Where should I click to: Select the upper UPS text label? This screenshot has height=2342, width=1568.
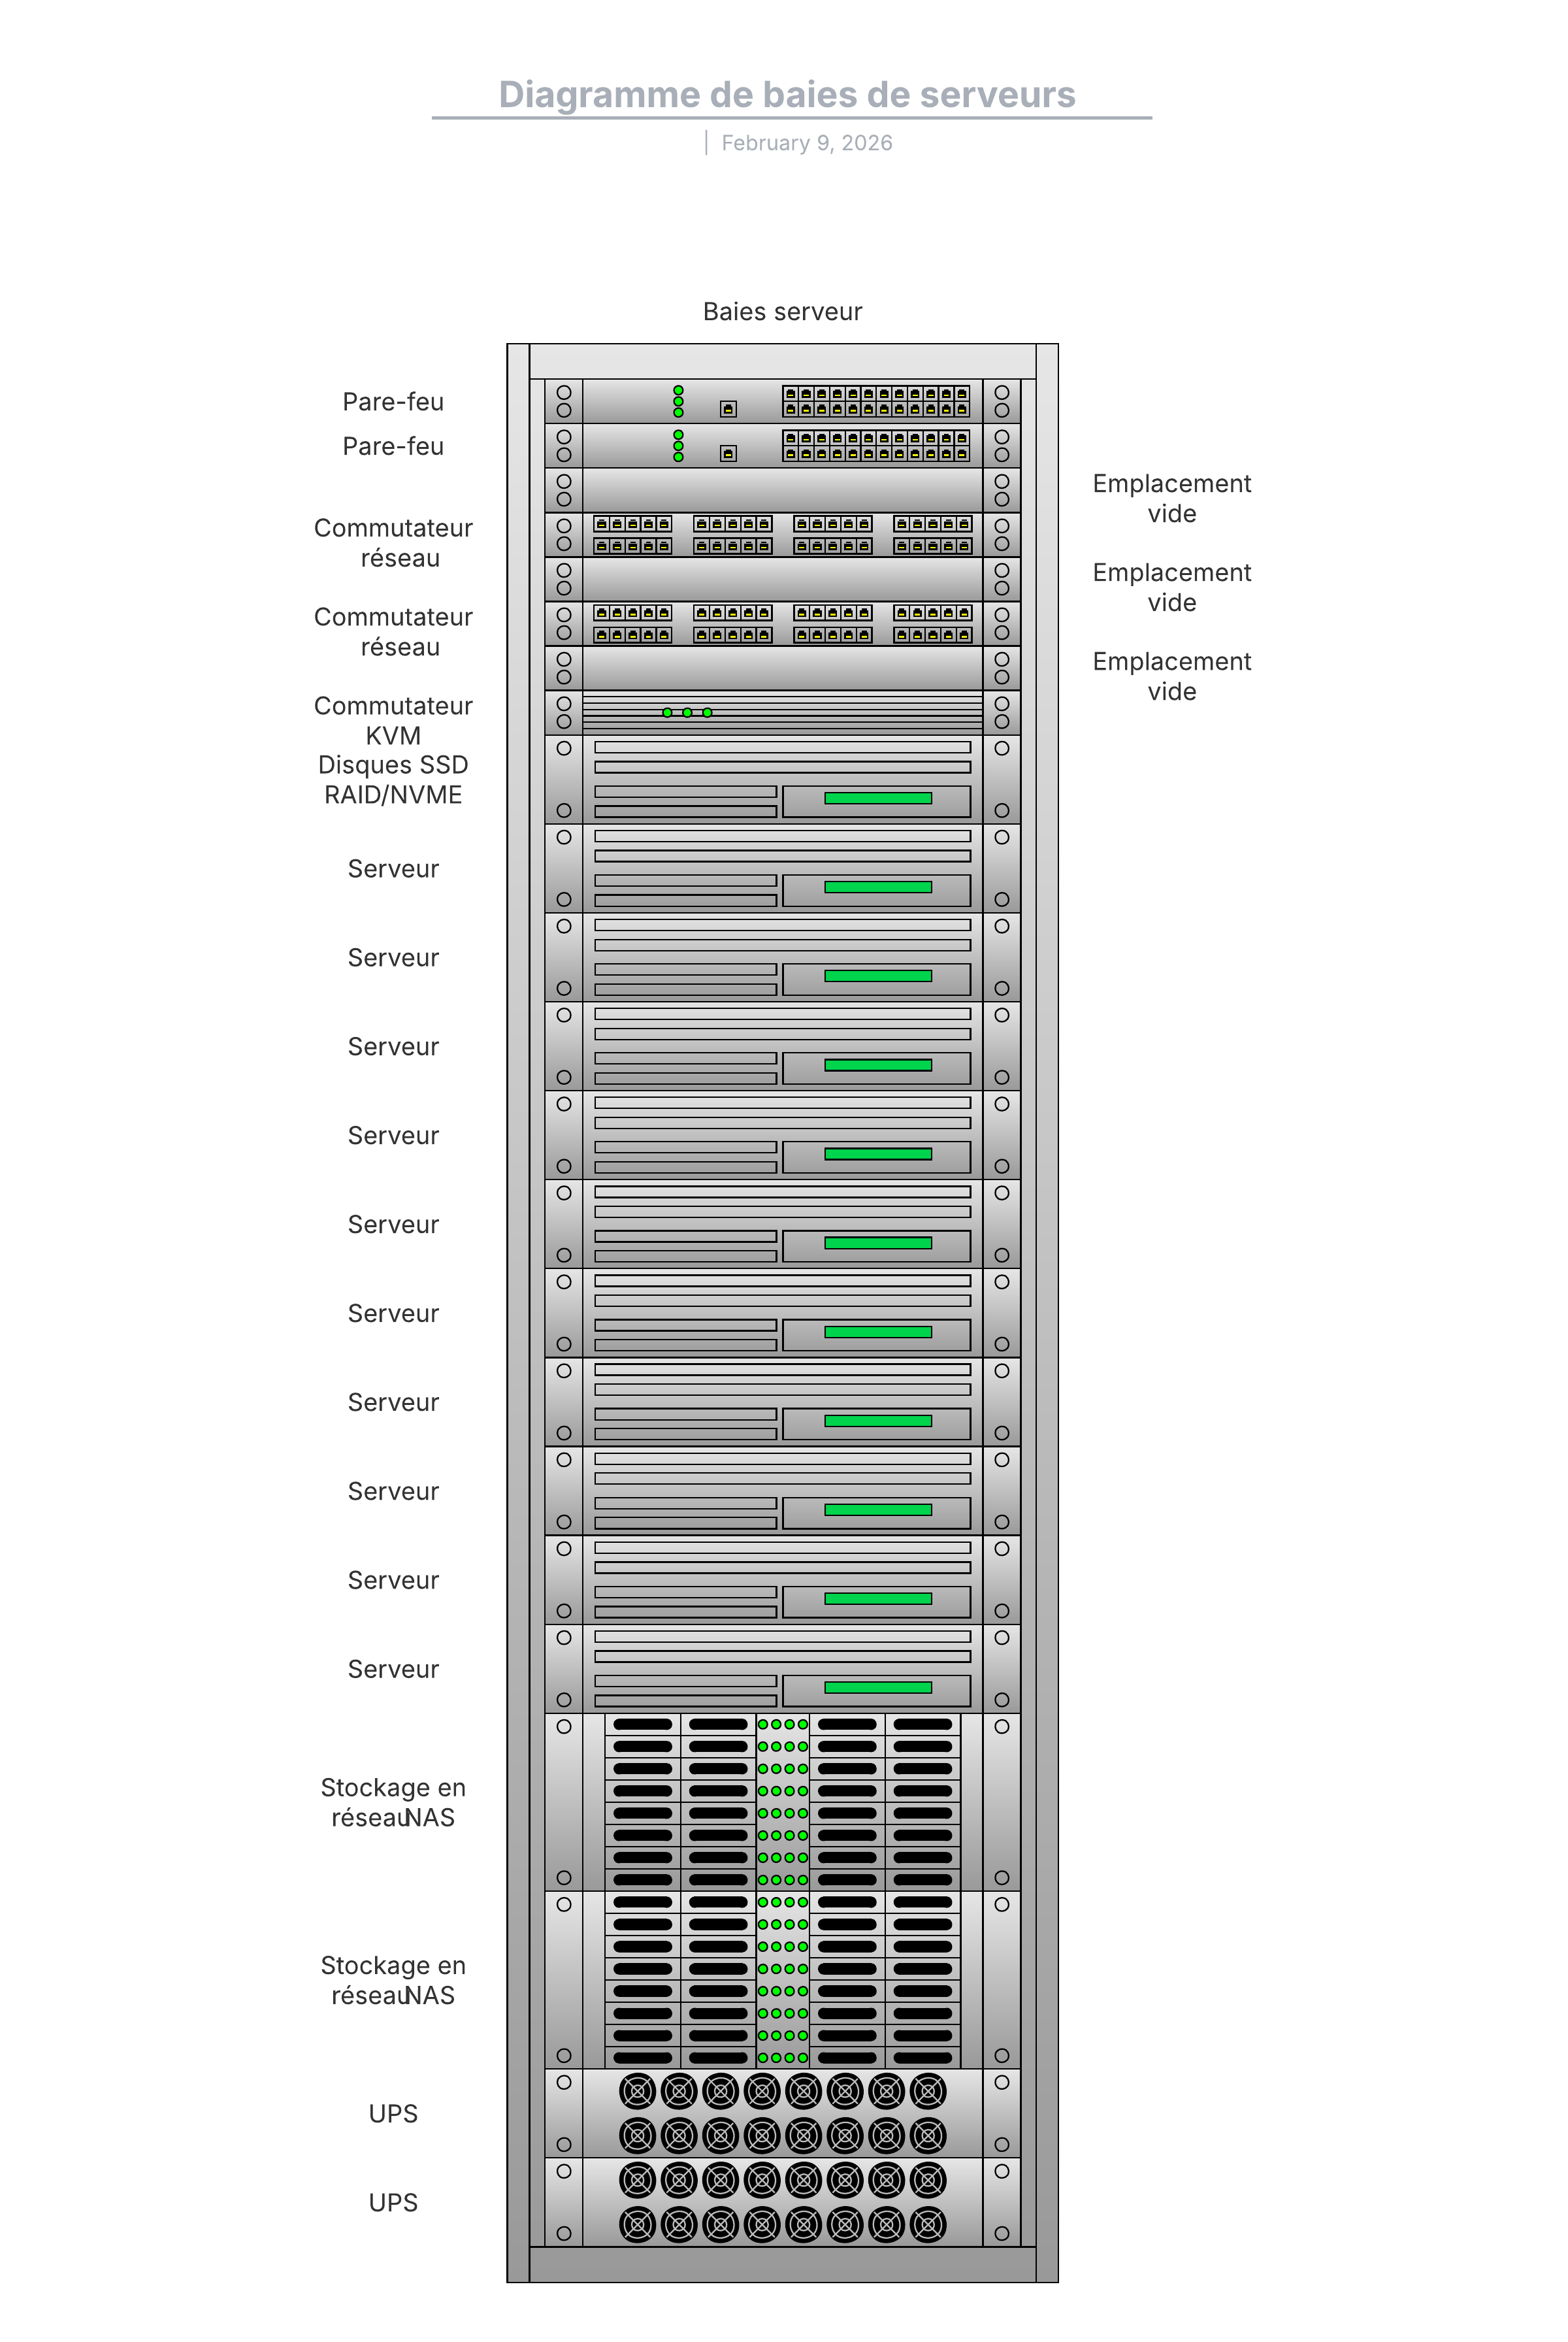(x=393, y=2113)
